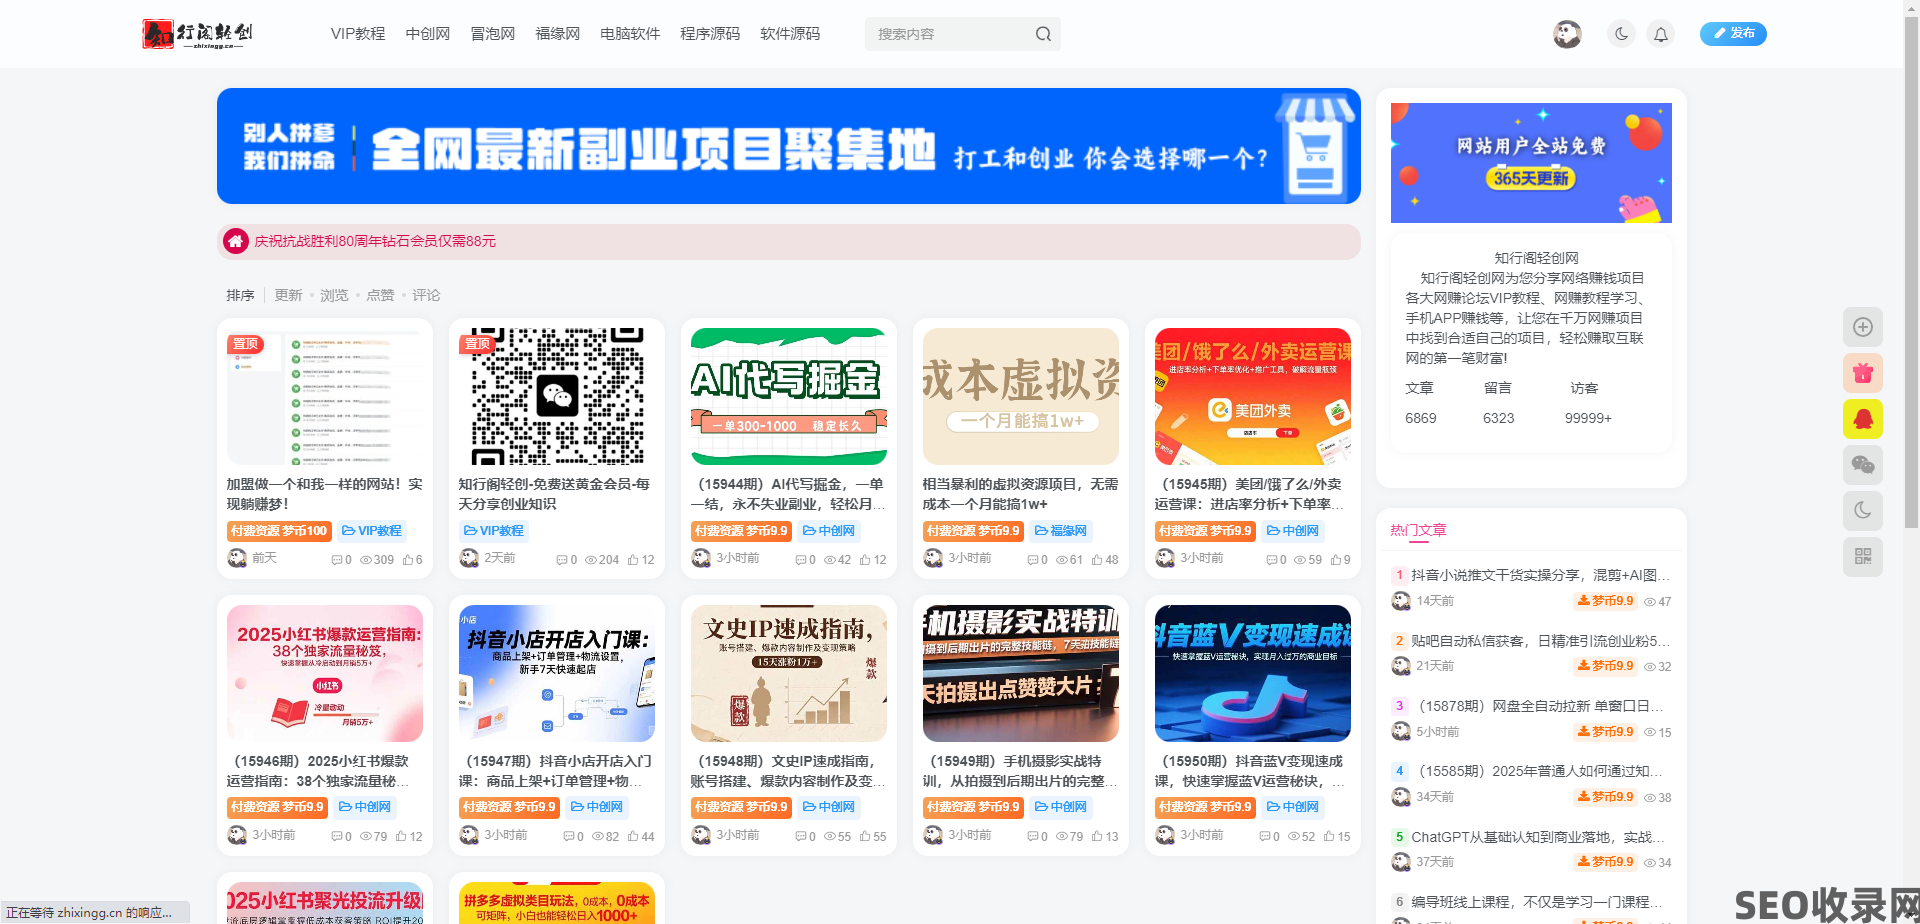The image size is (1920, 924).
Task: Open the 福缘网 menu item
Action: [x=558, y=34]
